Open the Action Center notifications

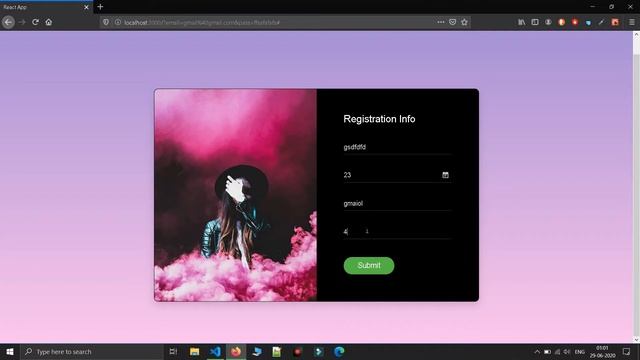click(627, 351)
